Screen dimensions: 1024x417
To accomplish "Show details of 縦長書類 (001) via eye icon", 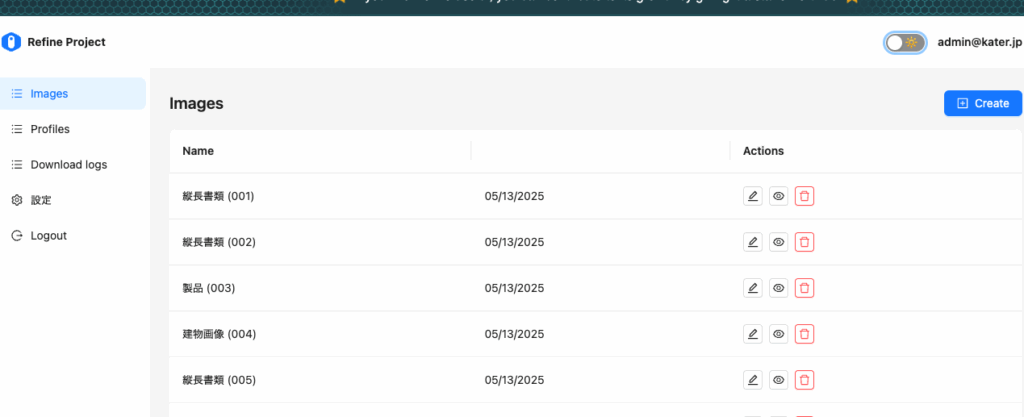I will pos(778,196).
